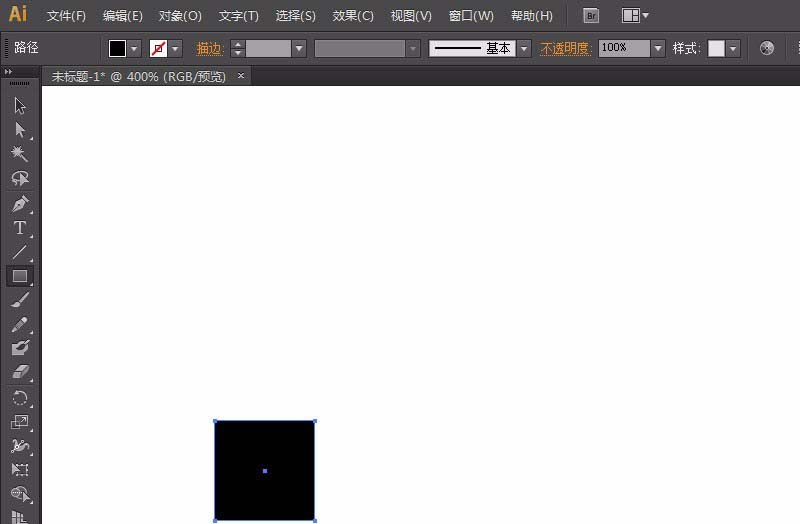Screen dimensions: 800x524
Task: Select the Paintbrush tool
Action: [20, 300]
